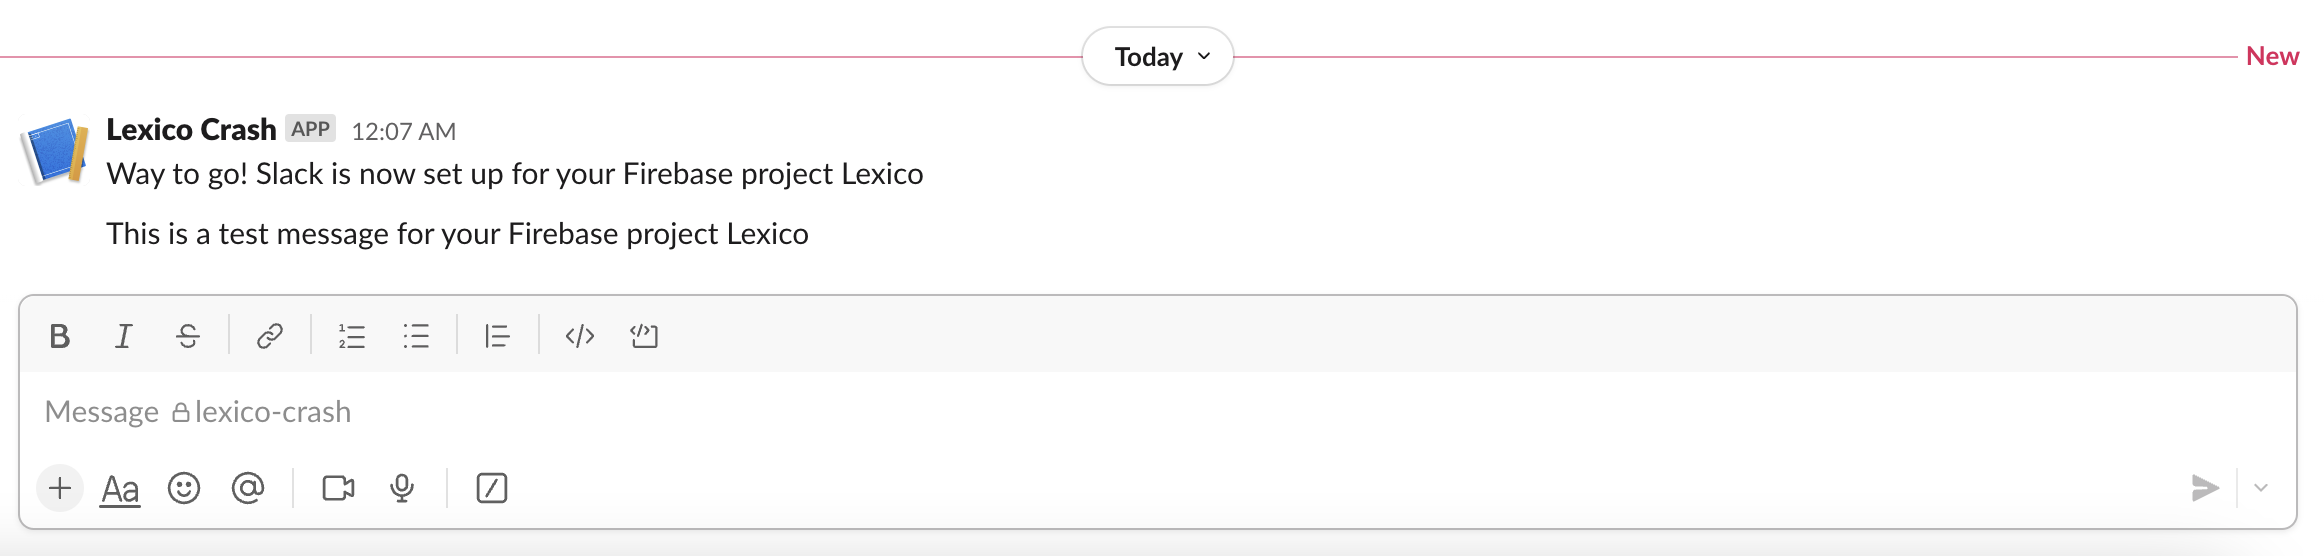Open the send options chevron
The image size is (2324, 556).
(2261, 488)
